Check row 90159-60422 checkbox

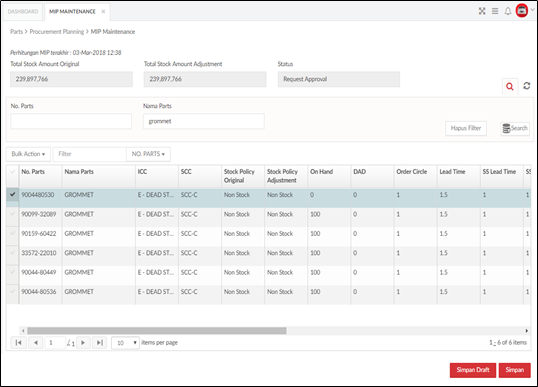click(x=13, y=233)
